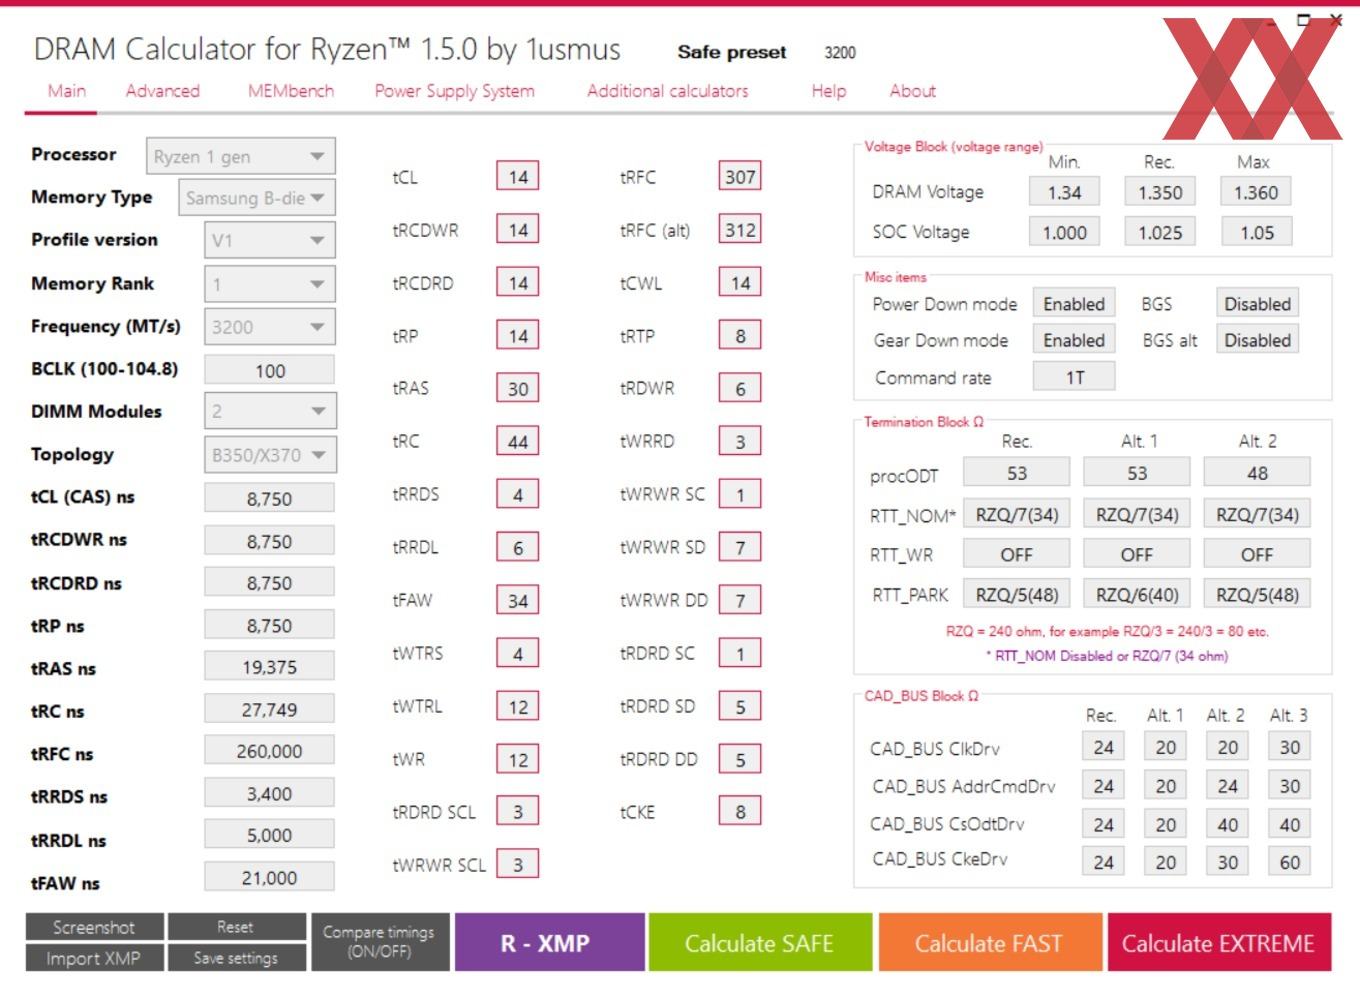
Task: Click the tFAW value 34 box
Action: click(518, 601)
